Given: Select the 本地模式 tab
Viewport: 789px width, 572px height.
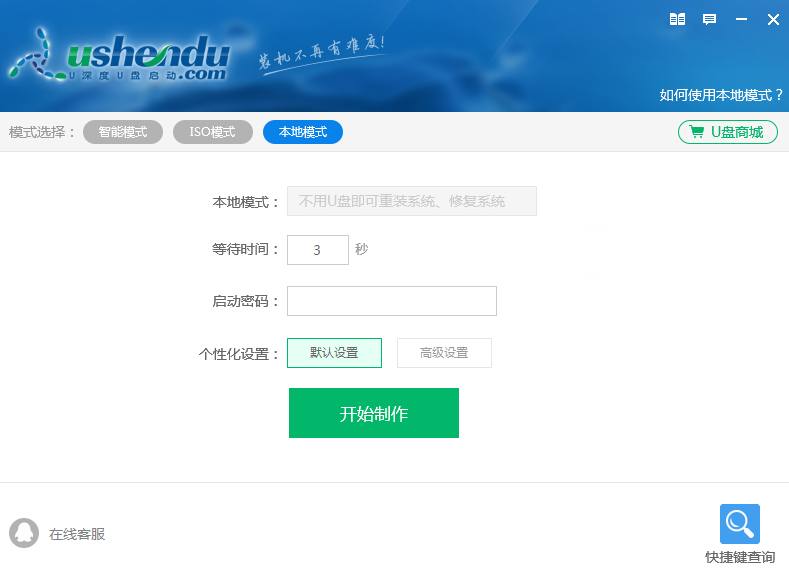Looking at the screenshot, I should pyautogui.click(x=303, y=132).
